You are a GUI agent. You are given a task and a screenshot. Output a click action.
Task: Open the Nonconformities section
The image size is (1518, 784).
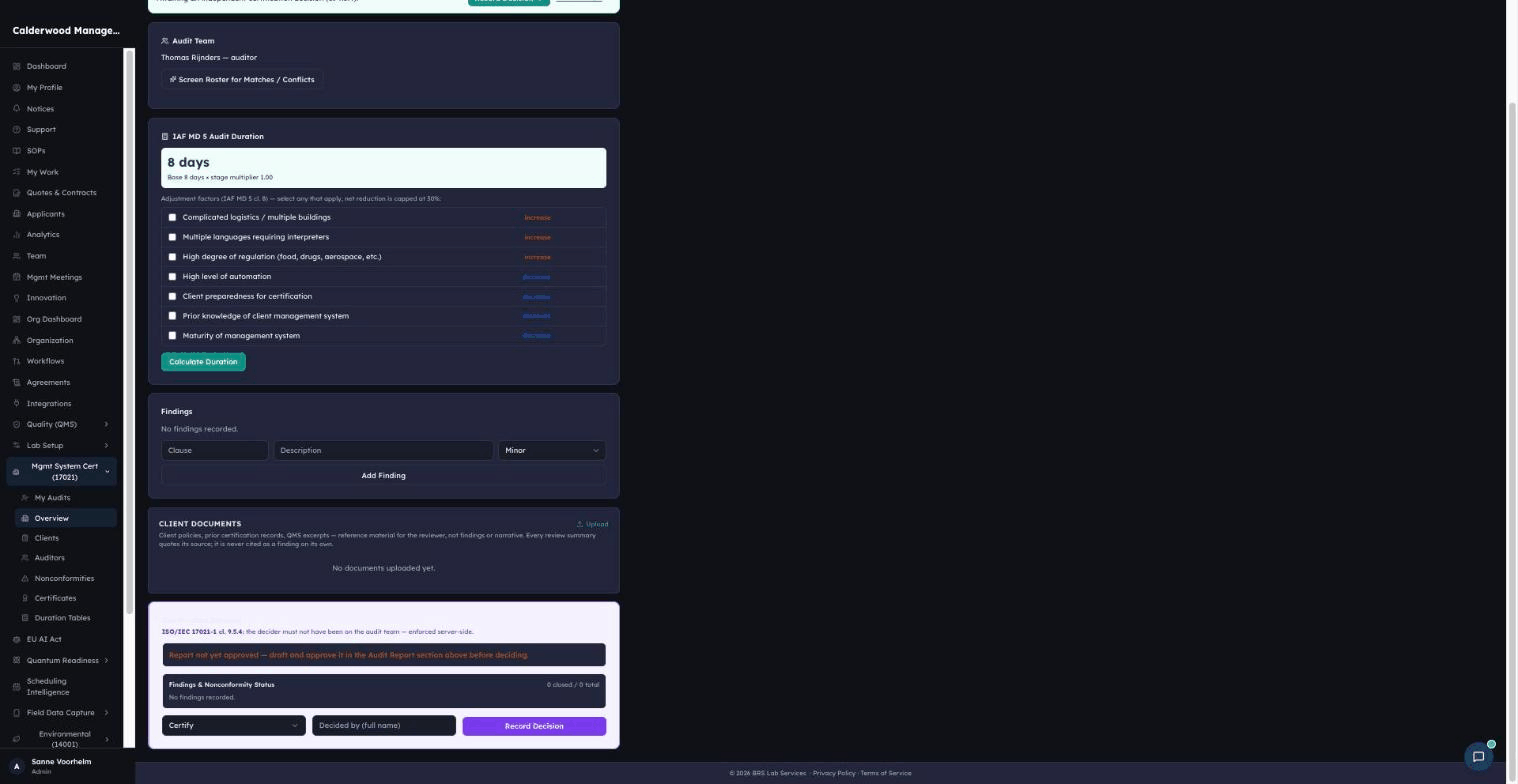tap(65, 578)
